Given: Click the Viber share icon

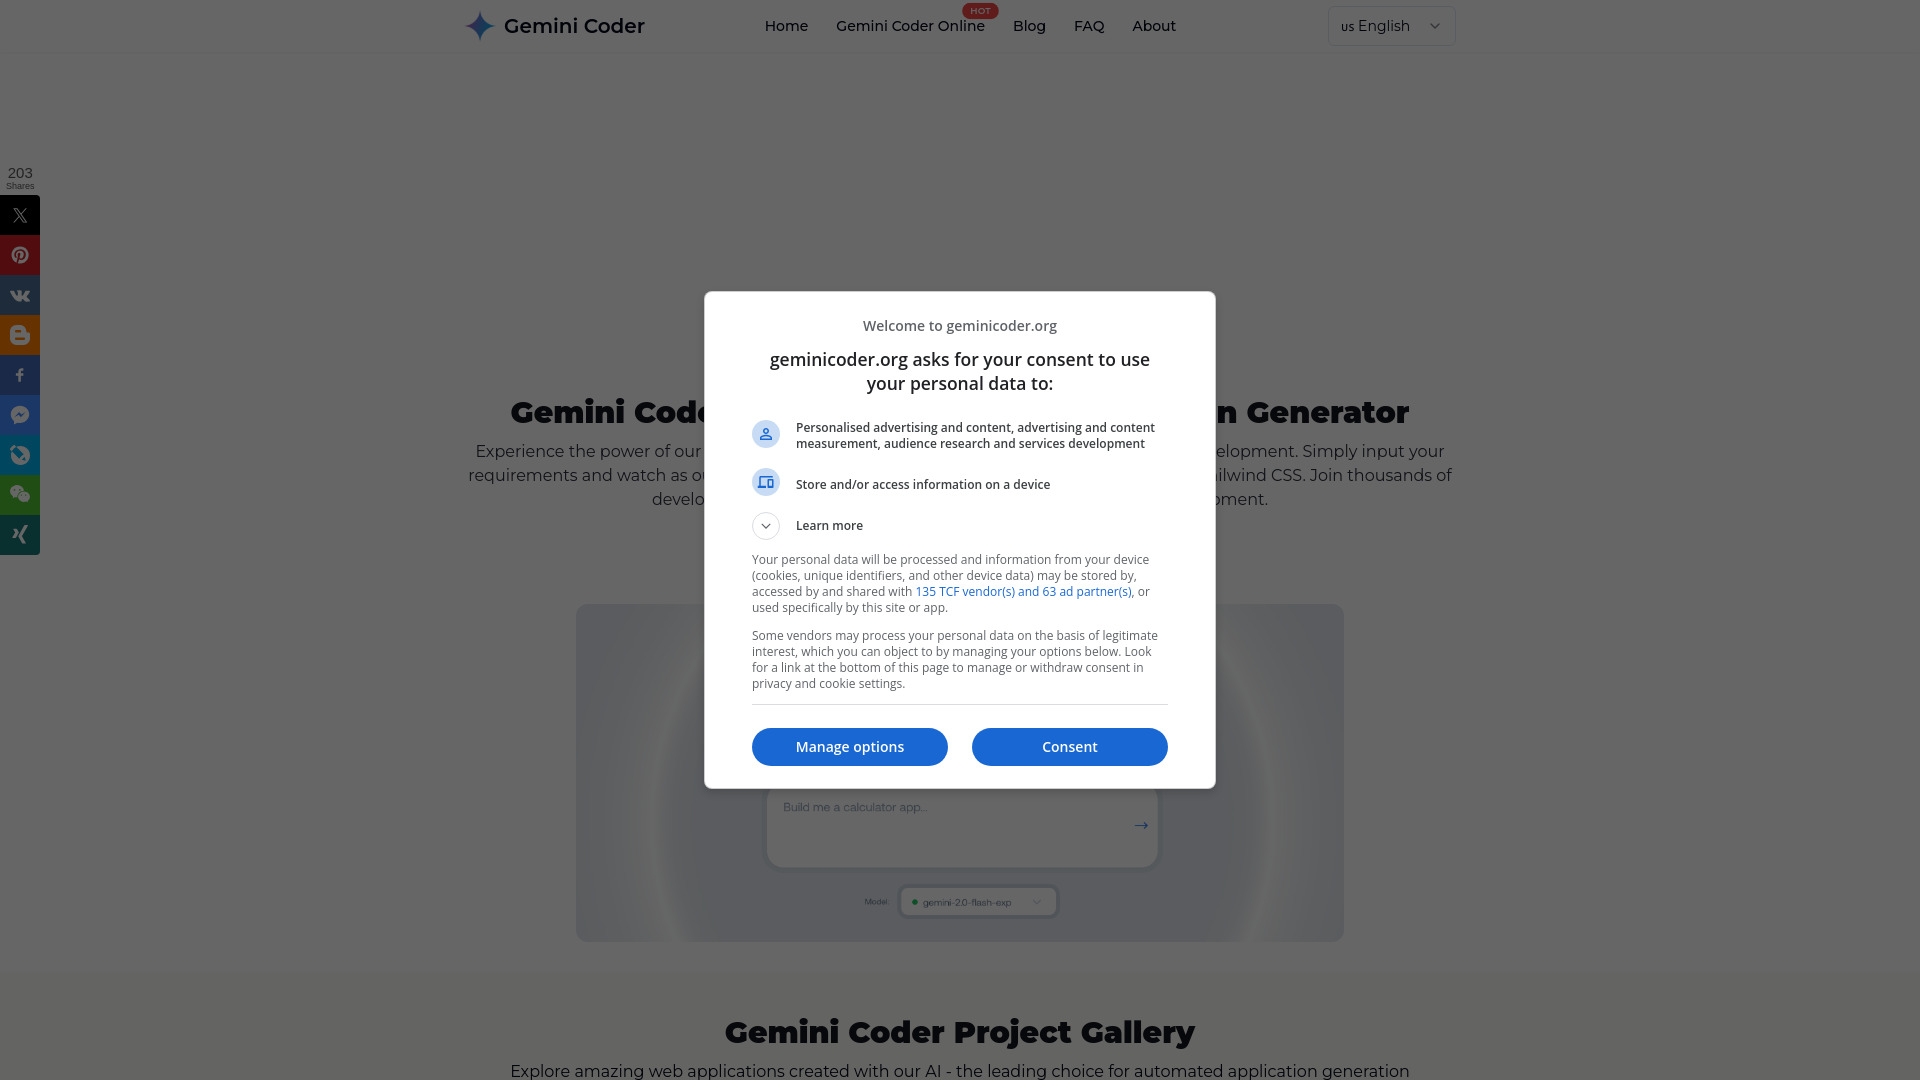Looking at the screenshot, I should tap(20, 455).
